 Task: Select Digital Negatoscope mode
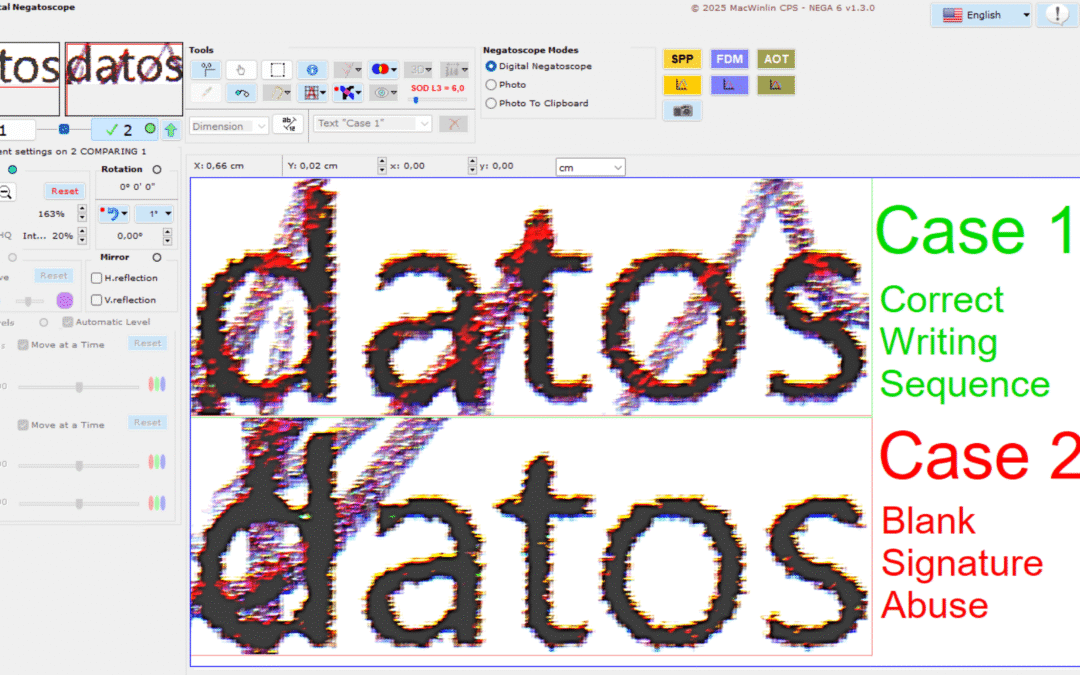[x=490, y=66]
